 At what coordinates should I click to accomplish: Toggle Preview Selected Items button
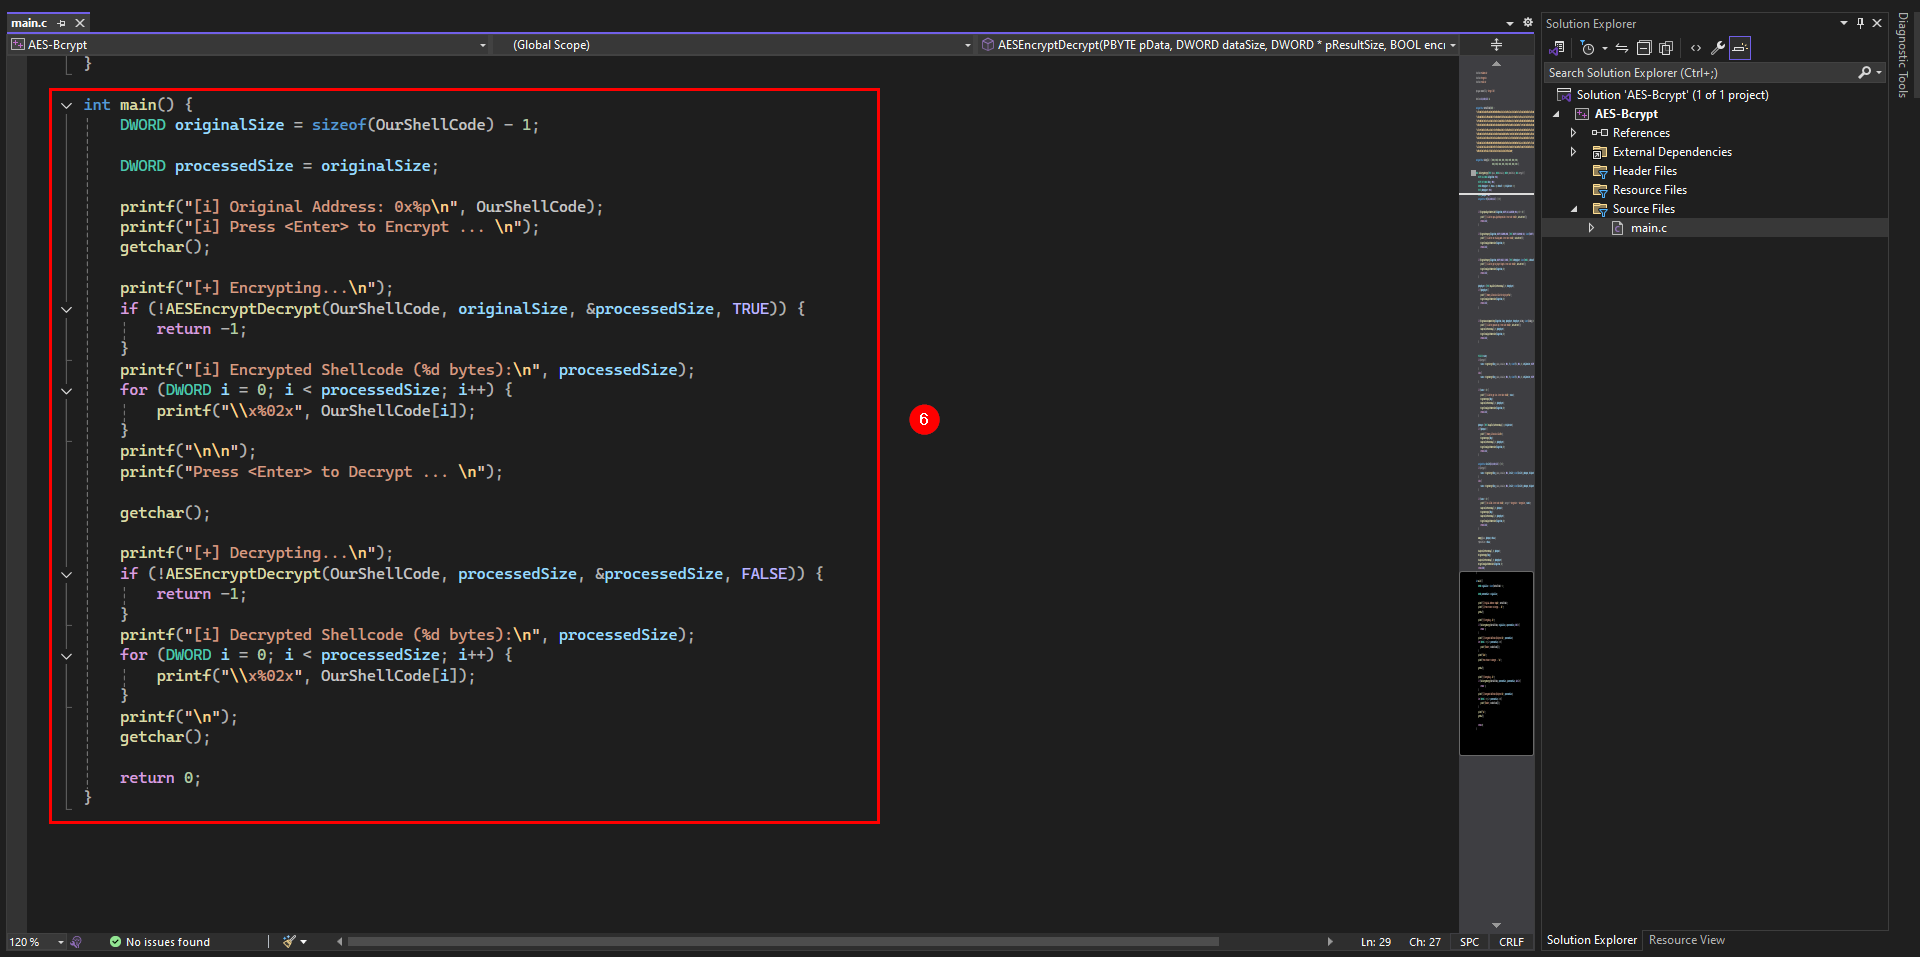[1740, 48]
